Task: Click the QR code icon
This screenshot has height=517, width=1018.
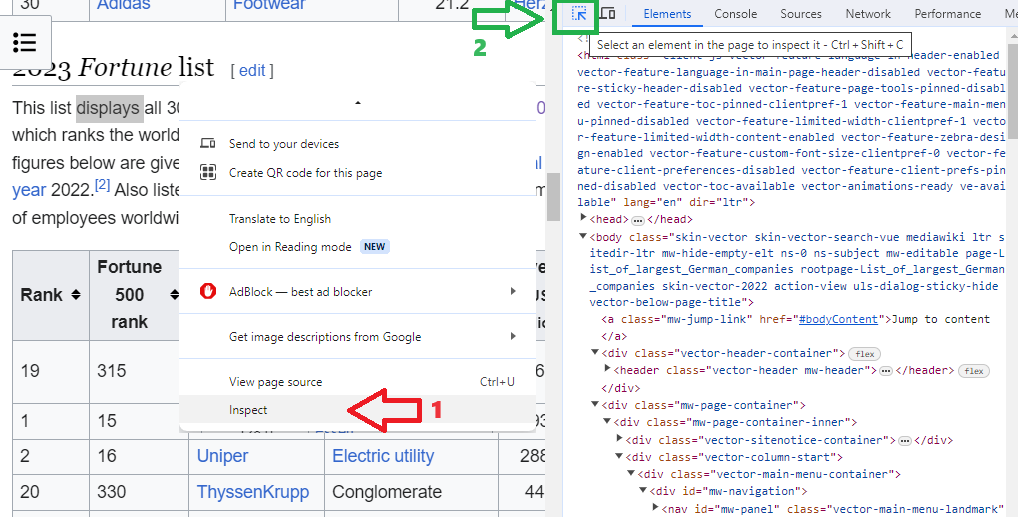Action: (208, 173)
